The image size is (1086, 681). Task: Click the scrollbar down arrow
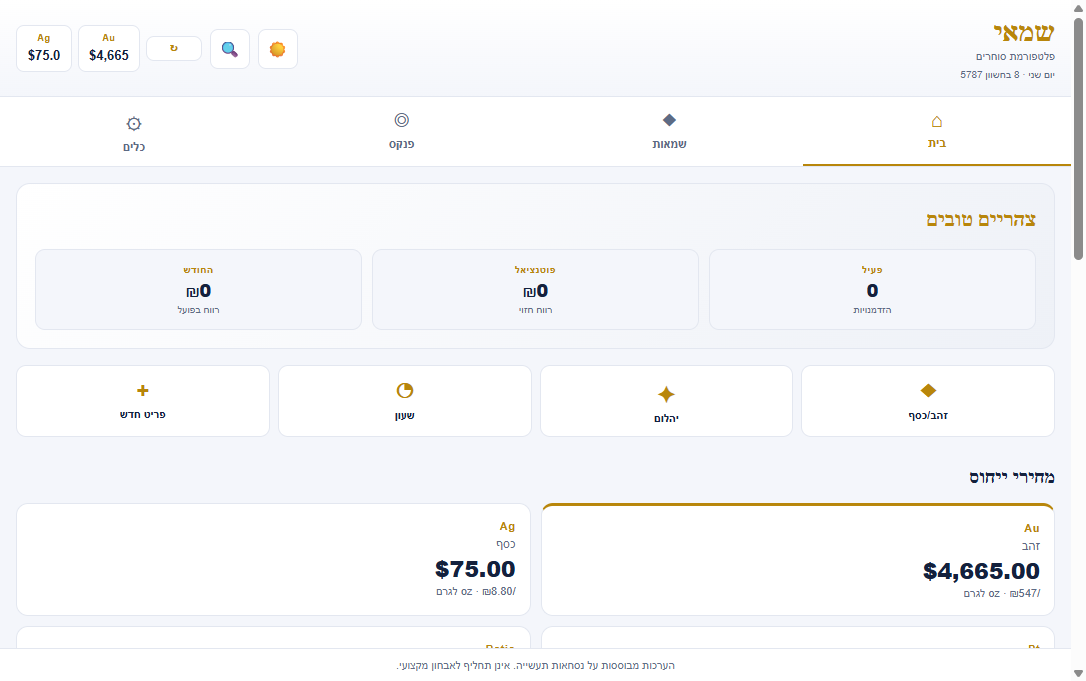(x=1078, y=673)
